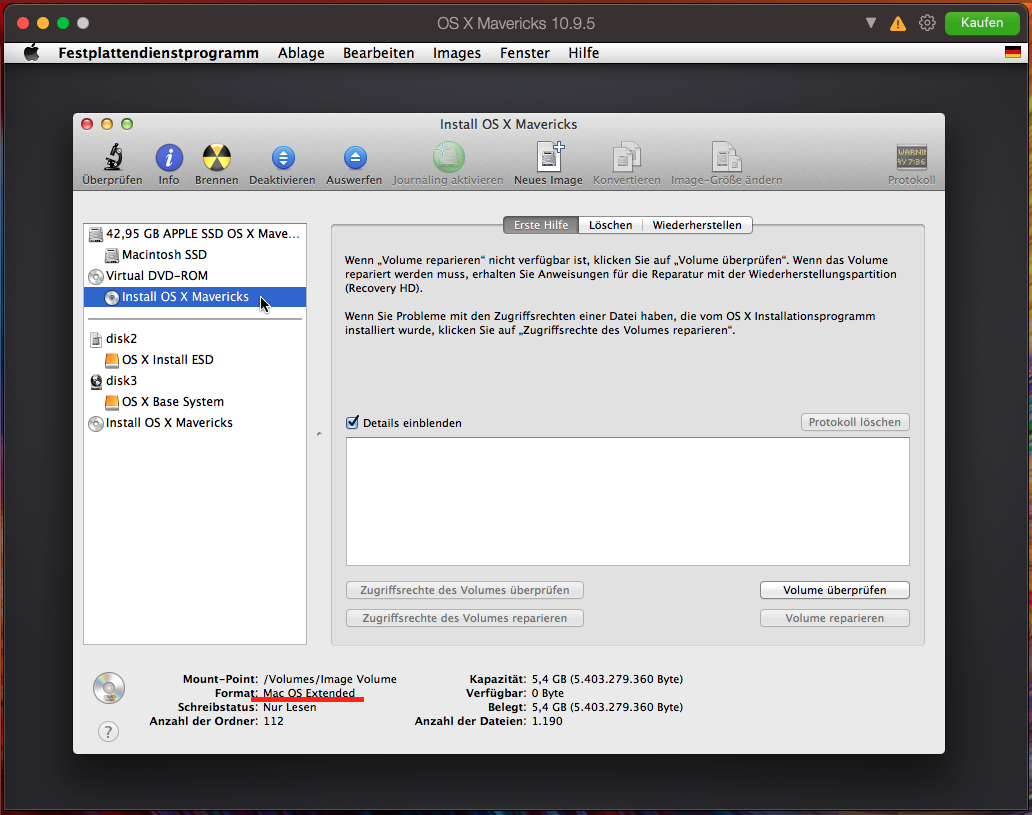Click the Konvertieren toolbar icon

pyautogui.click(x=627, y=157)
